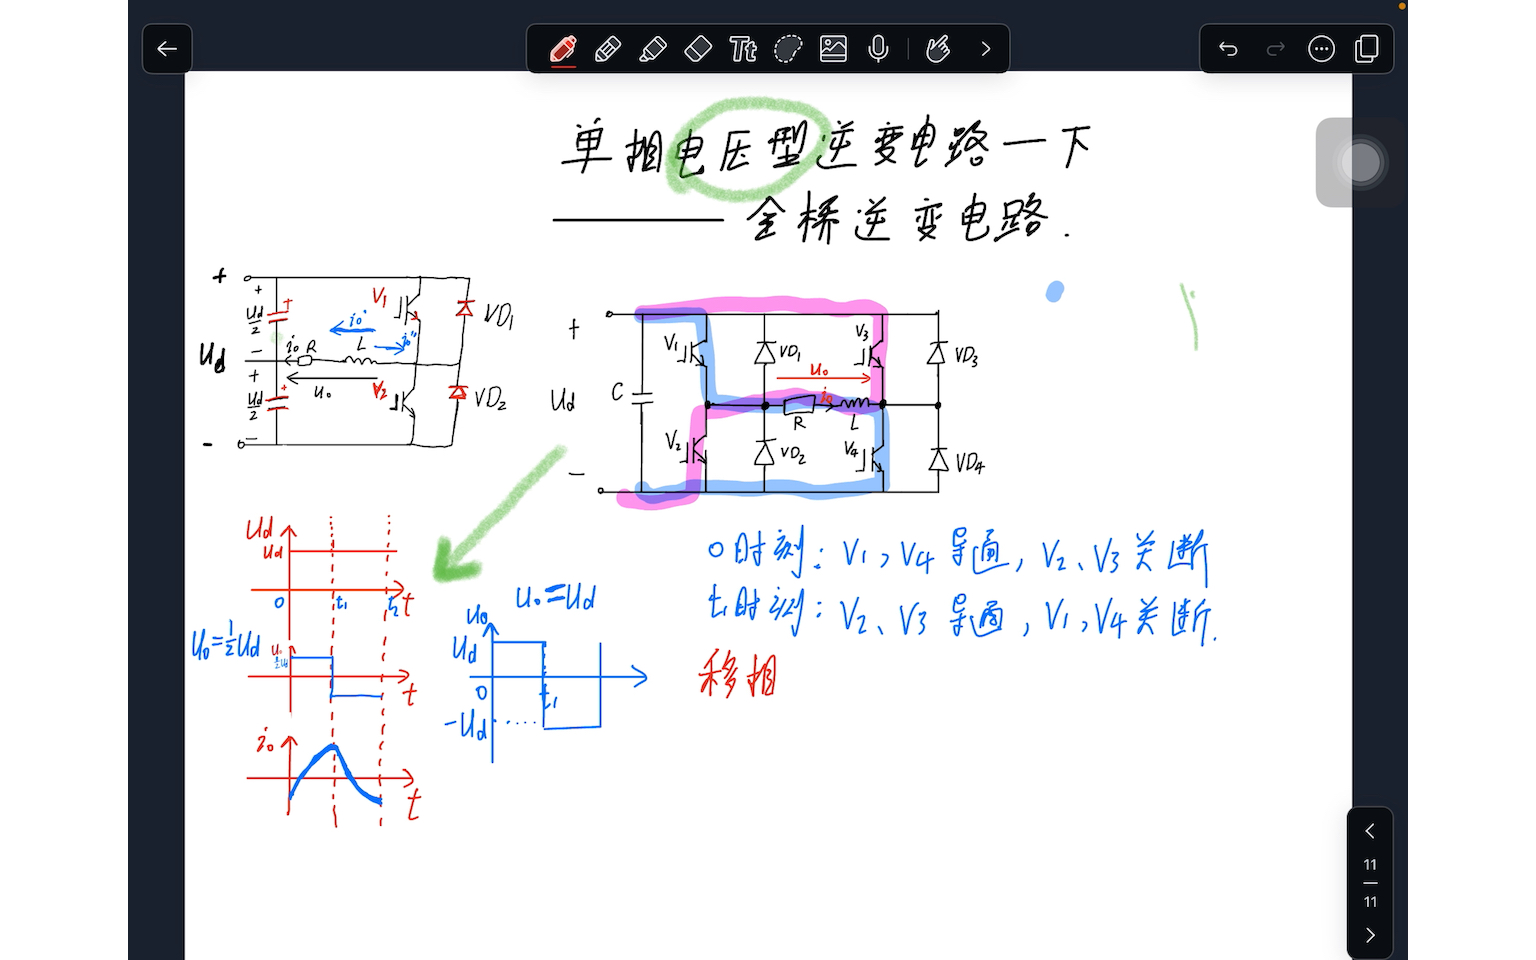Redo the last undone stroke

tap(1275, 49)
